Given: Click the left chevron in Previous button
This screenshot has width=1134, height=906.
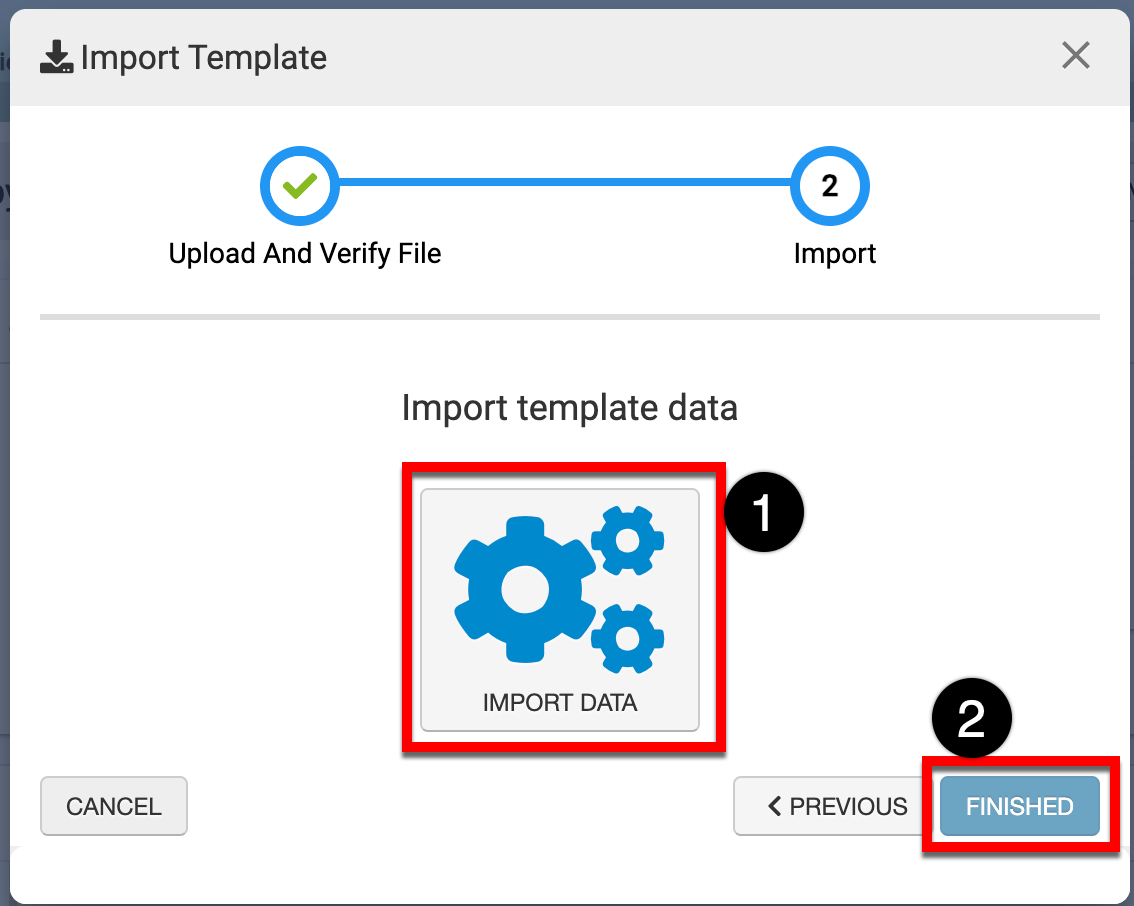Looking at the screenshot, I should (x=774, y=806).
